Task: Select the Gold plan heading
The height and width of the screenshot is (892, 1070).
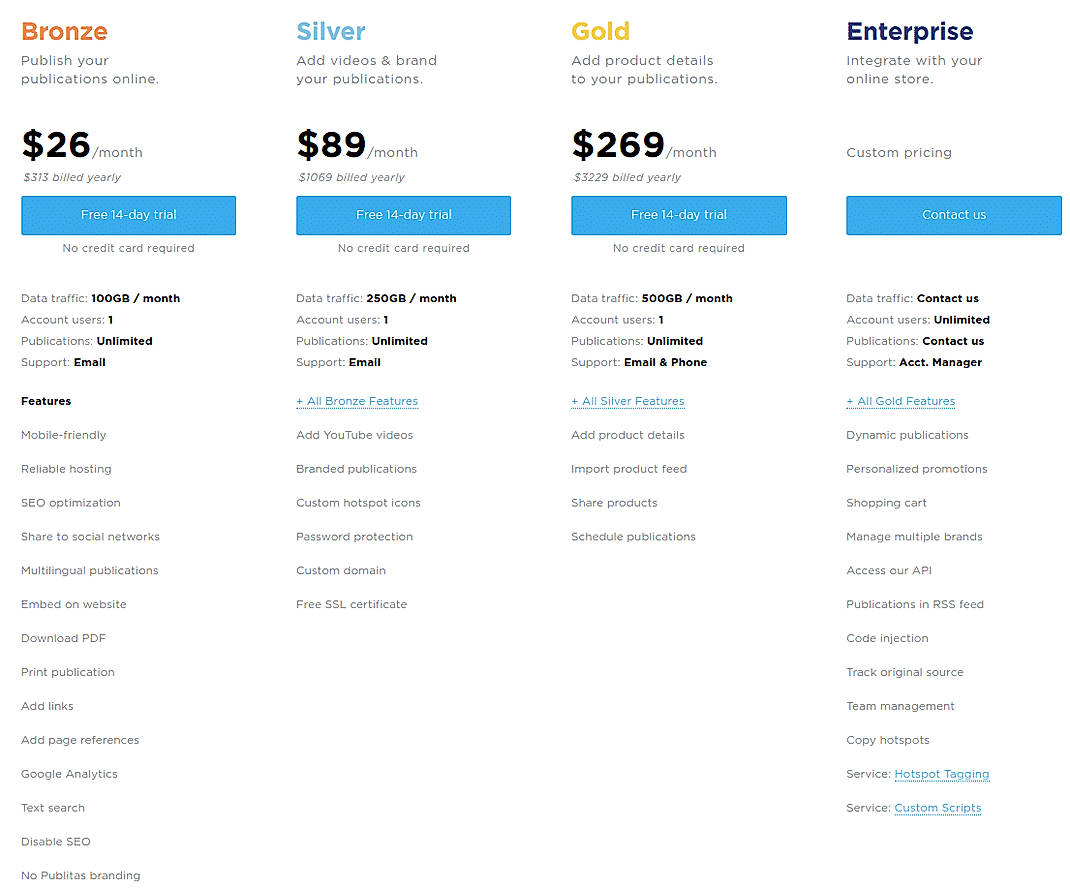Action: coord(601,31)
